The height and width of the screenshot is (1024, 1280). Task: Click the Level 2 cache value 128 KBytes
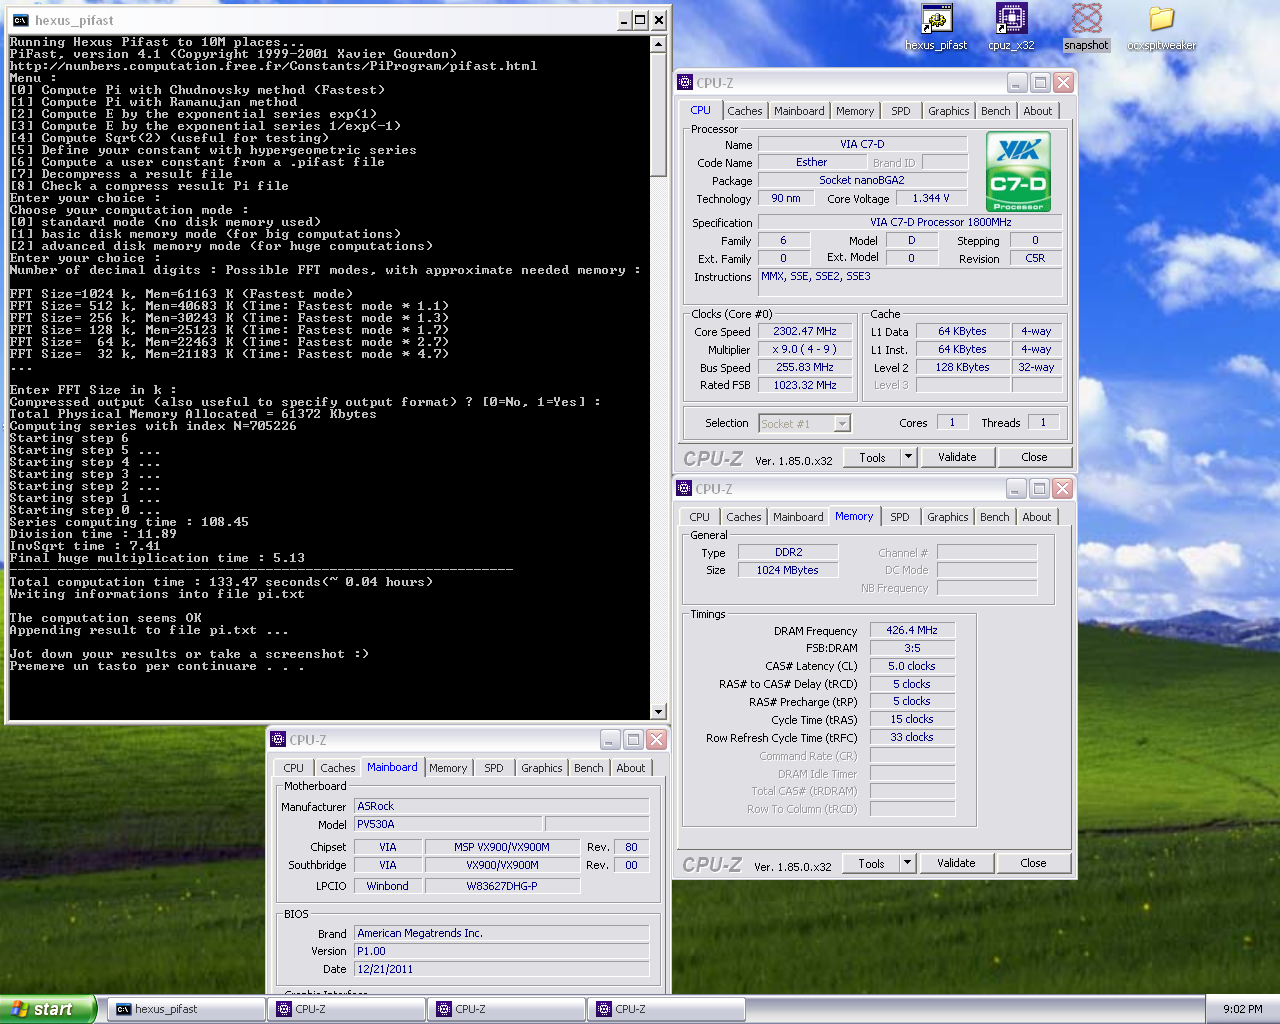click(962, 367)
